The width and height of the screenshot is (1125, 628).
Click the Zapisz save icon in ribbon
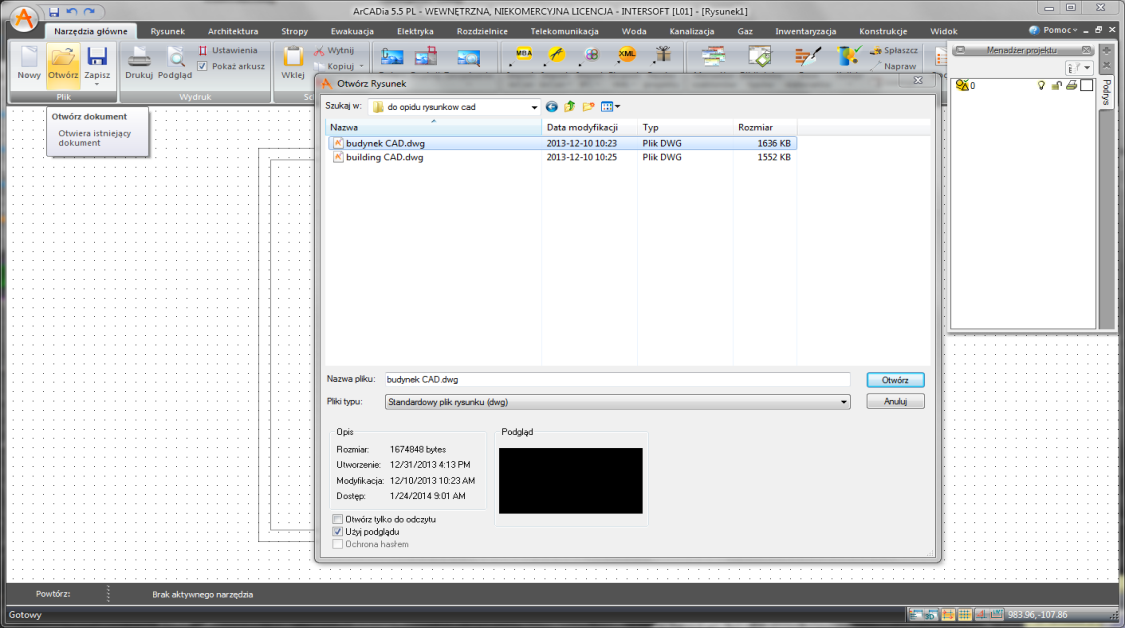click(97, 58)
